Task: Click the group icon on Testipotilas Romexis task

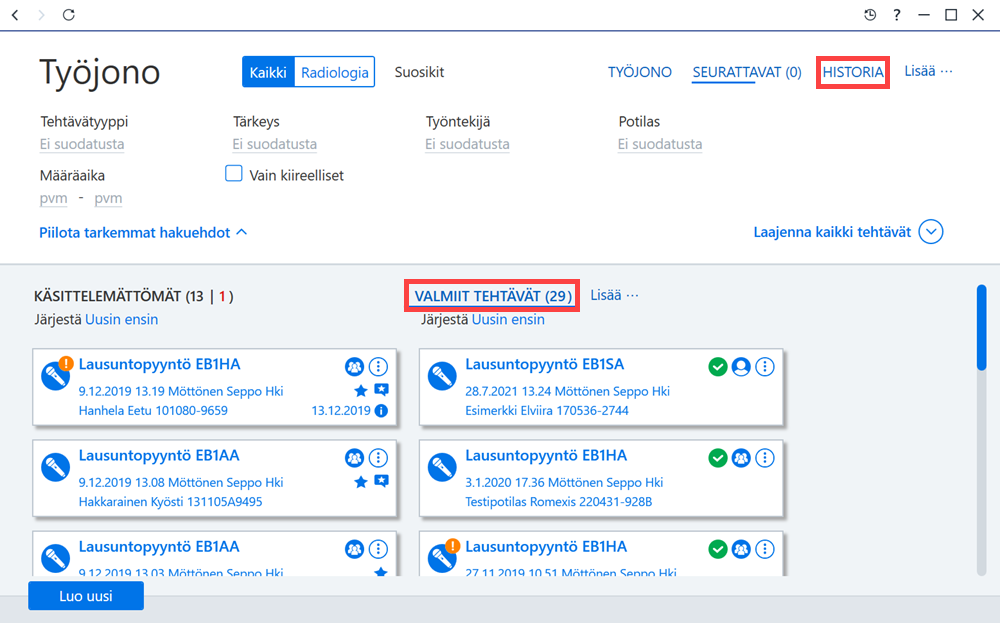Action: [x=741, y=458]
